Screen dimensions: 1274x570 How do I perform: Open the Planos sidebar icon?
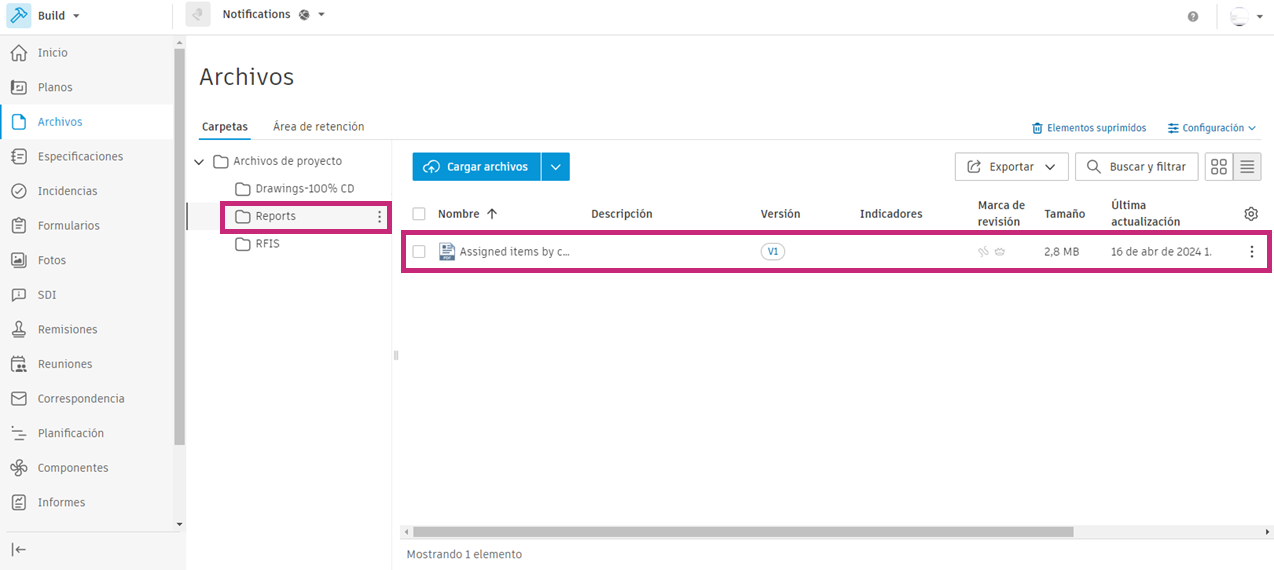18,87
